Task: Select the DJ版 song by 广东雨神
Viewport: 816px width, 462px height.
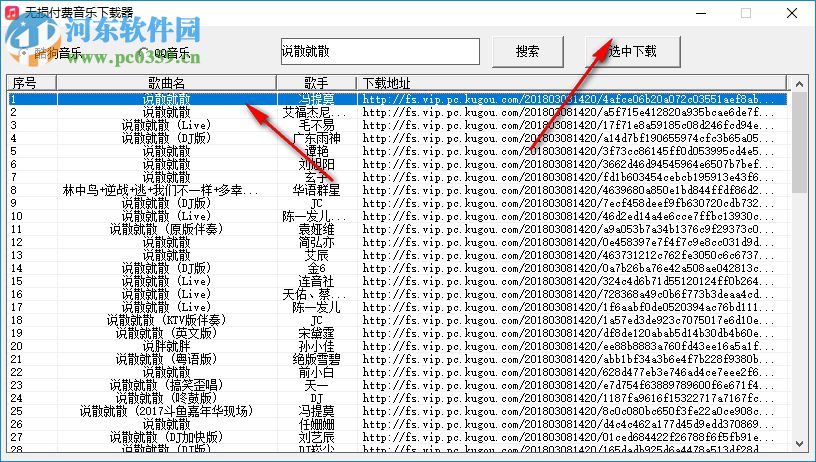Action: [397, 138]
